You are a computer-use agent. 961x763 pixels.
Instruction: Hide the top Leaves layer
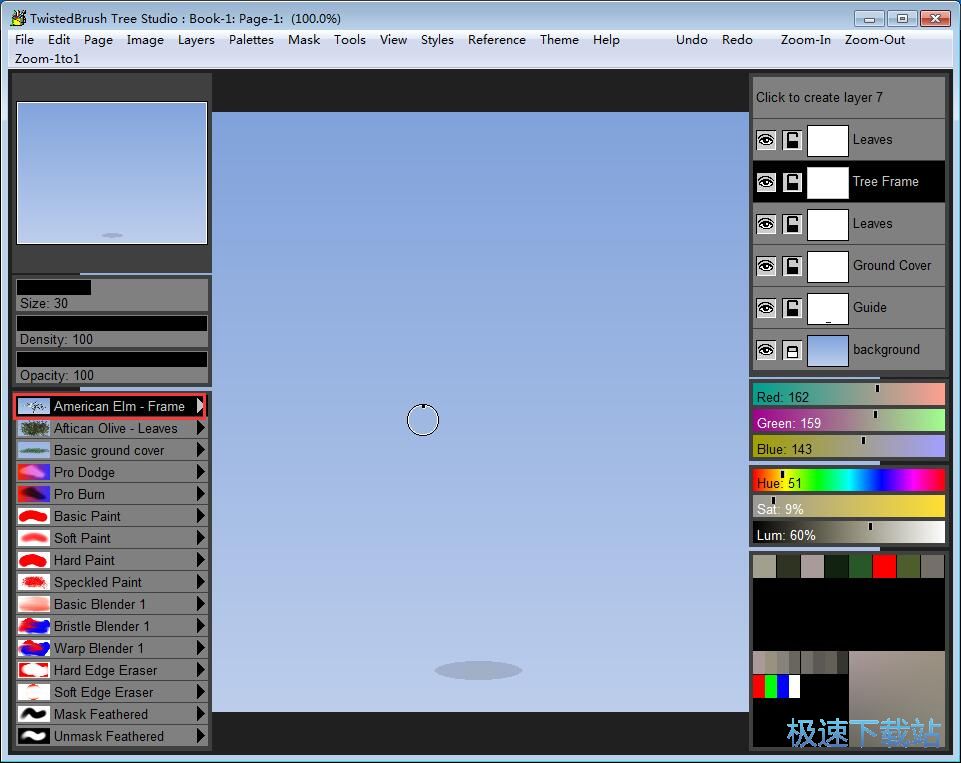tap(765, 140)
